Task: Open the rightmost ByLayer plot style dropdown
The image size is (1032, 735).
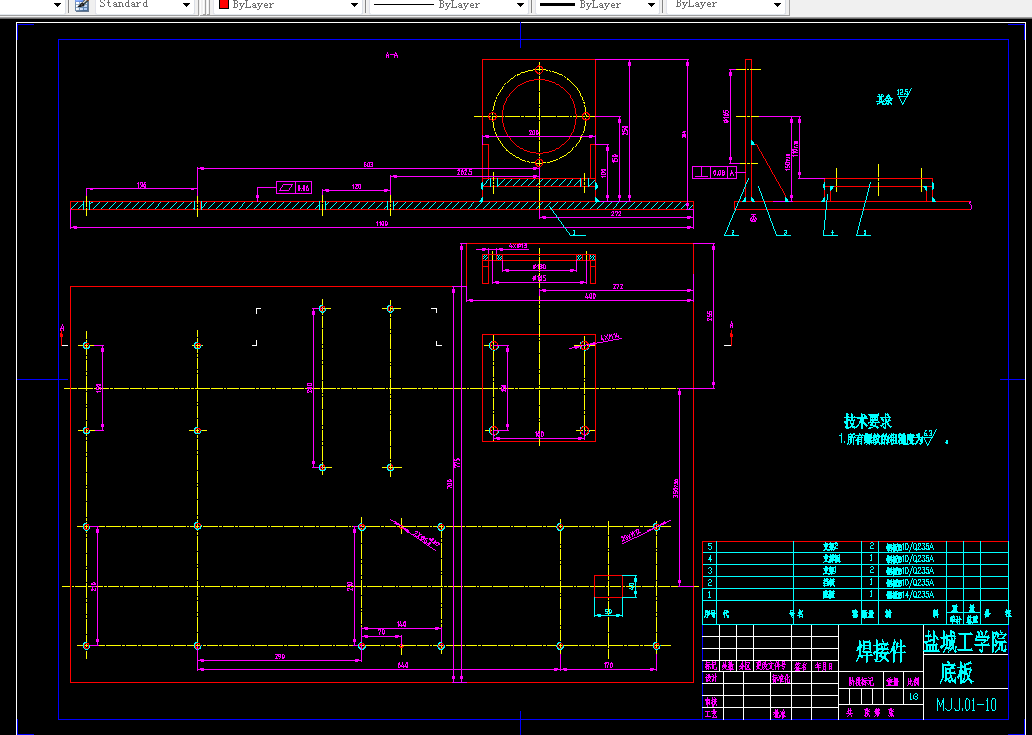Action: (778, 5)
